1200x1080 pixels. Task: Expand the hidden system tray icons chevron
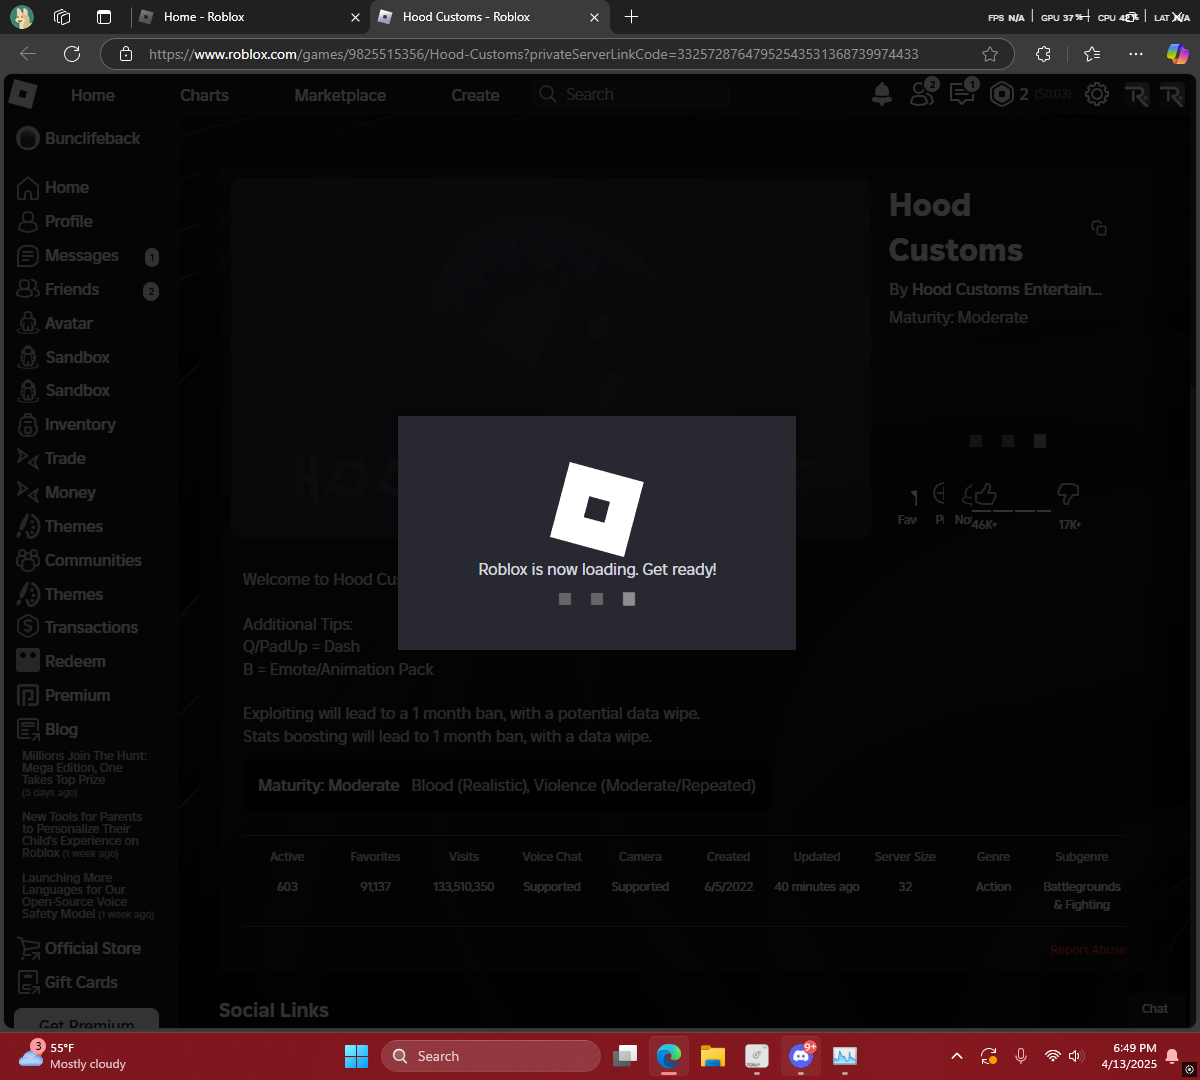(x=957, y=1056)
